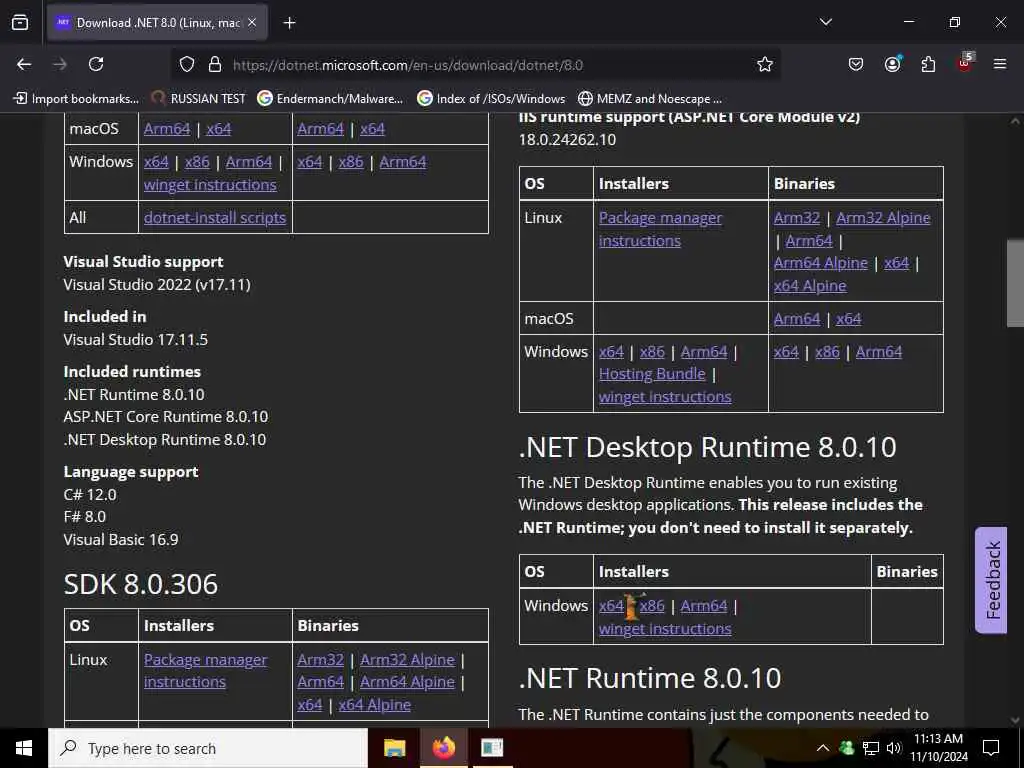1024x768 pixels.
Task: Click .NET Desktop Runtime 8.0.10 heading
Action: tap(707, 447)
